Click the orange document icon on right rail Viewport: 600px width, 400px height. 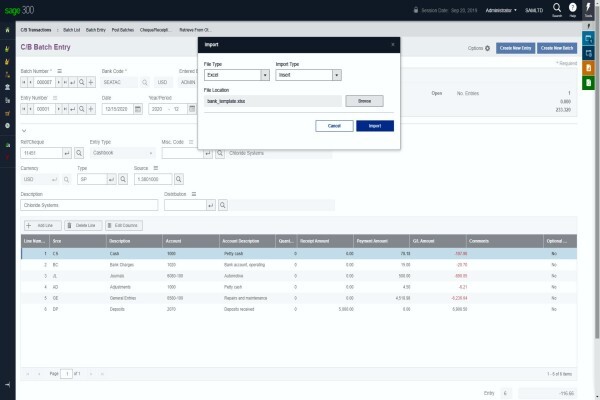[x=589, y=68]
